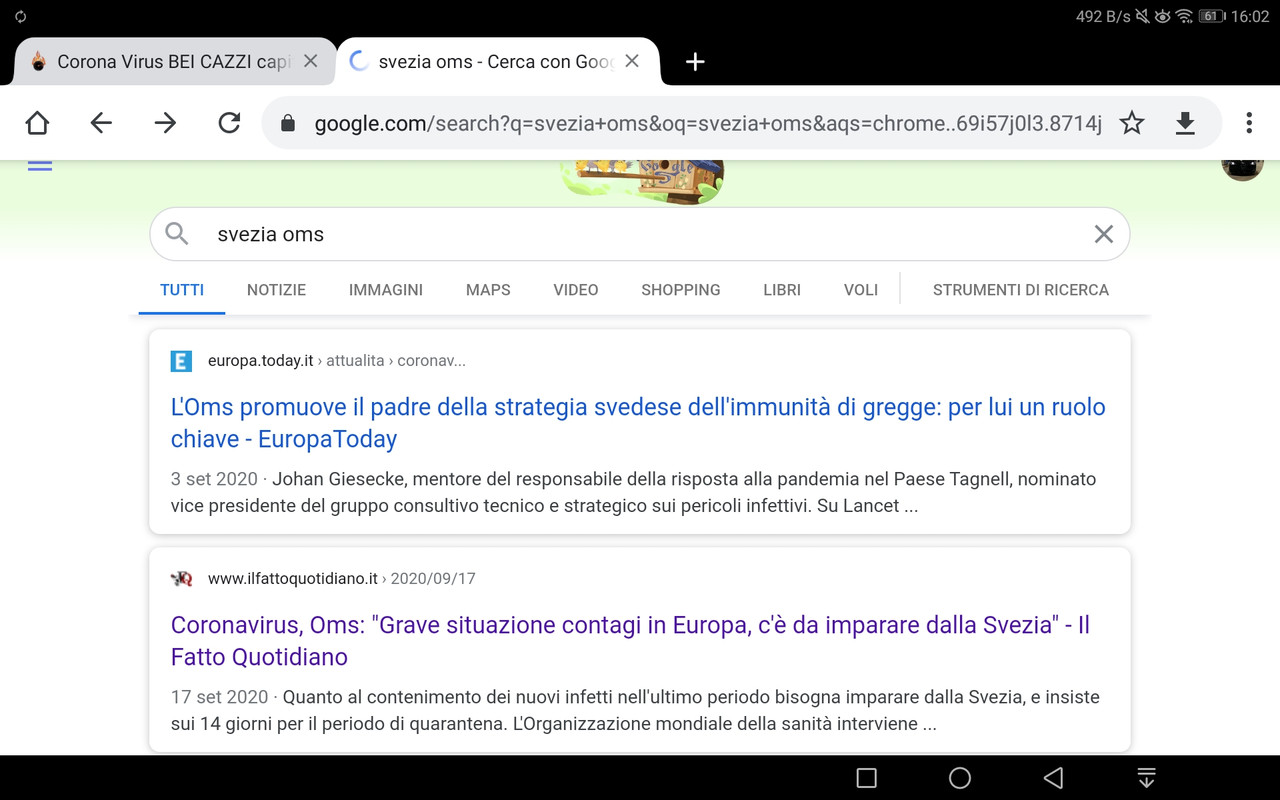Screen dimensions: 1280x800
Task: Open Google hamburger menu
Action: [x=40, y=165]
